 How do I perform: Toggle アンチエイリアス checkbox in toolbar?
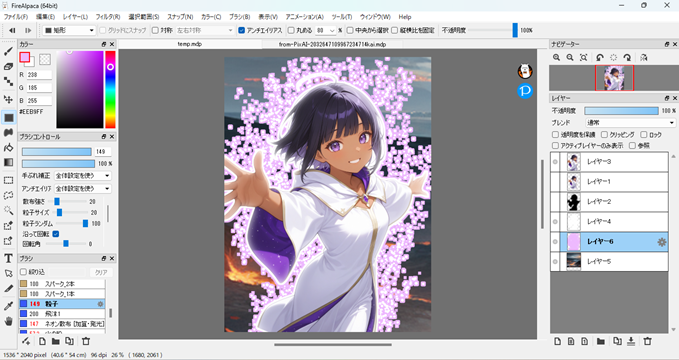pyautogui.click(x=242, y=30)
